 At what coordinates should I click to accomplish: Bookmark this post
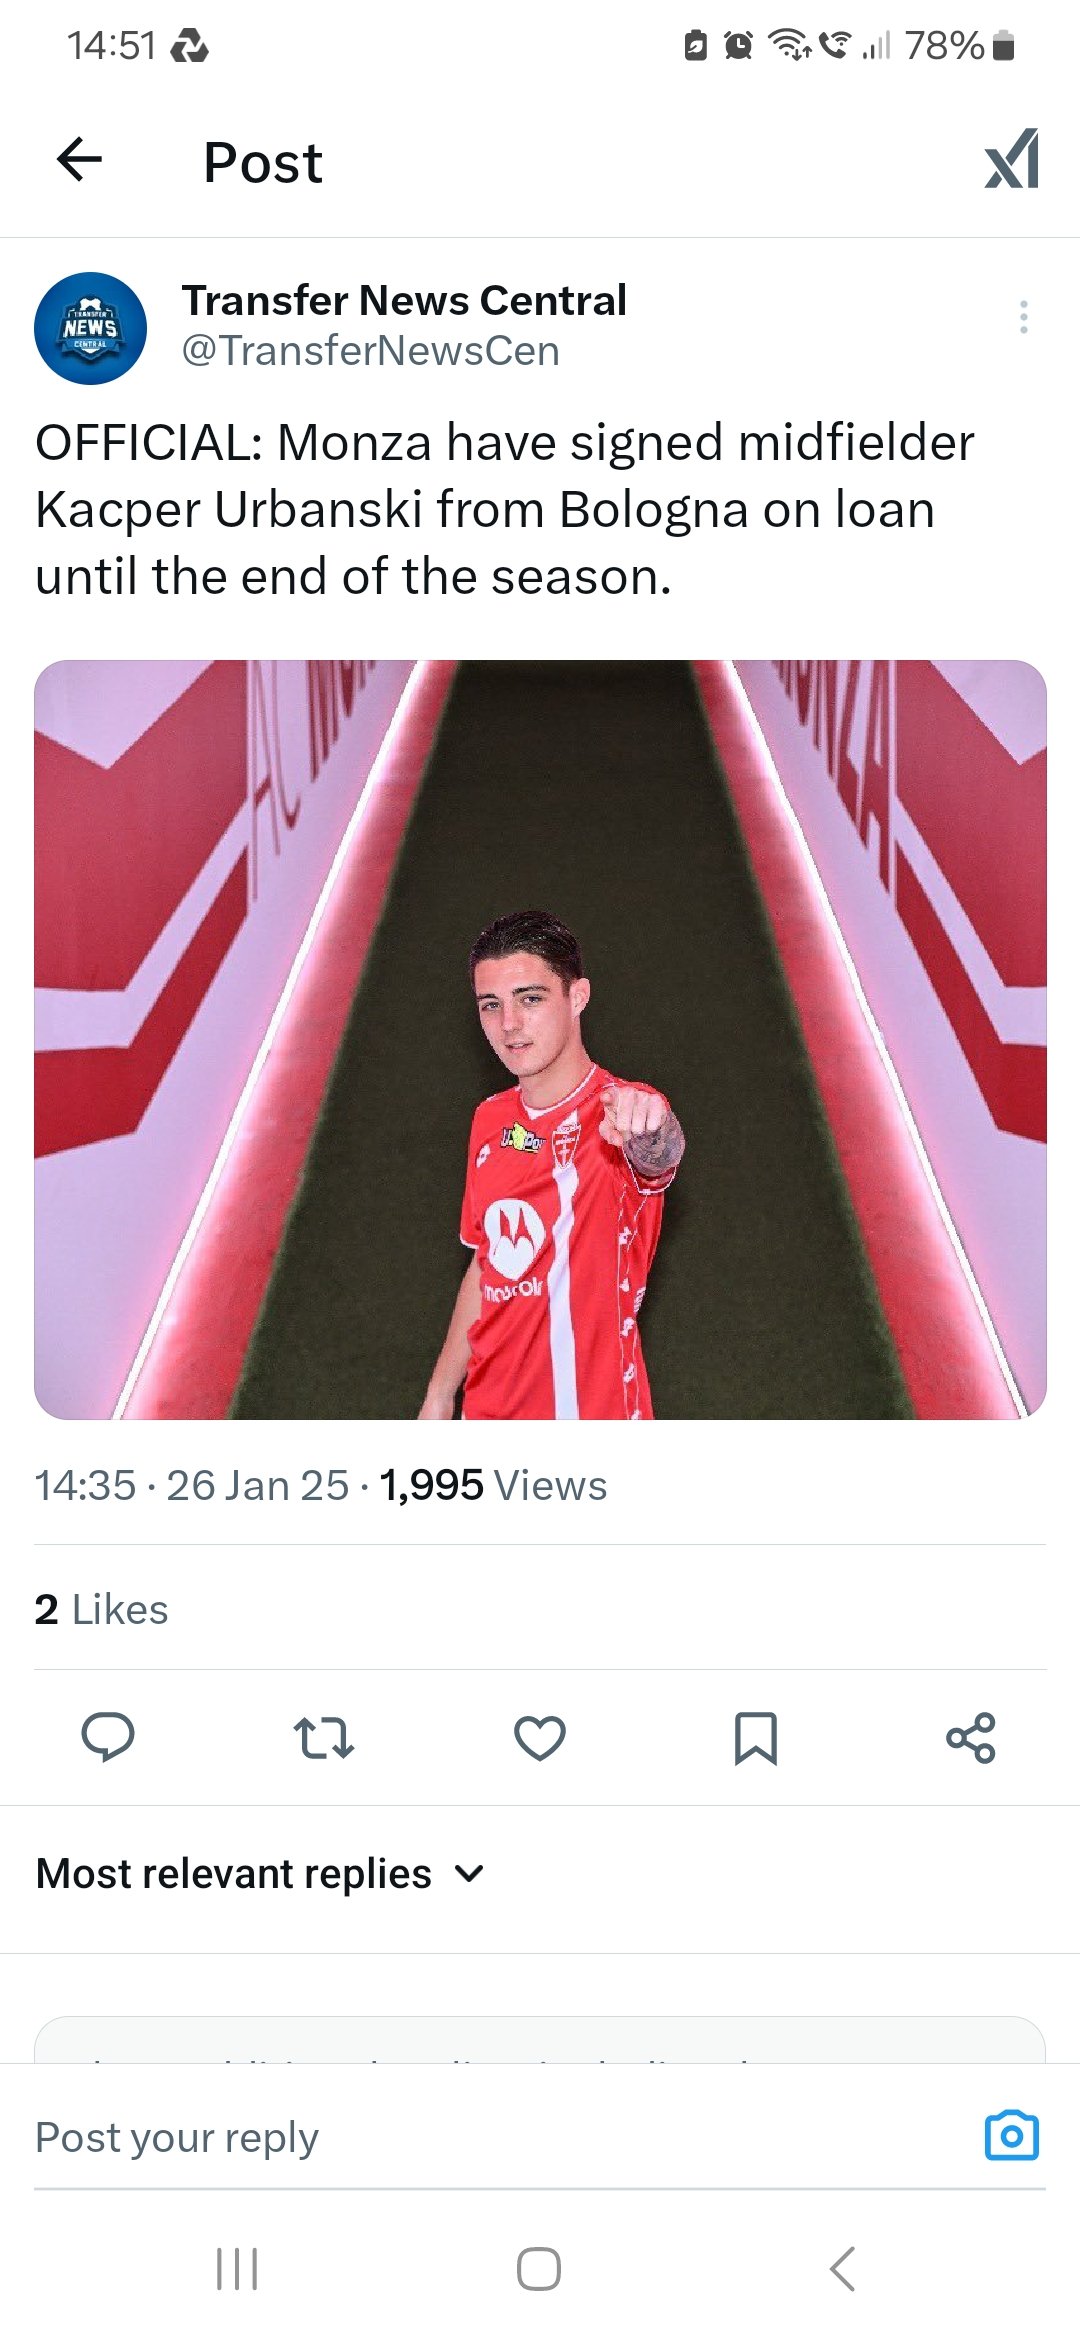coord(756,1737)
